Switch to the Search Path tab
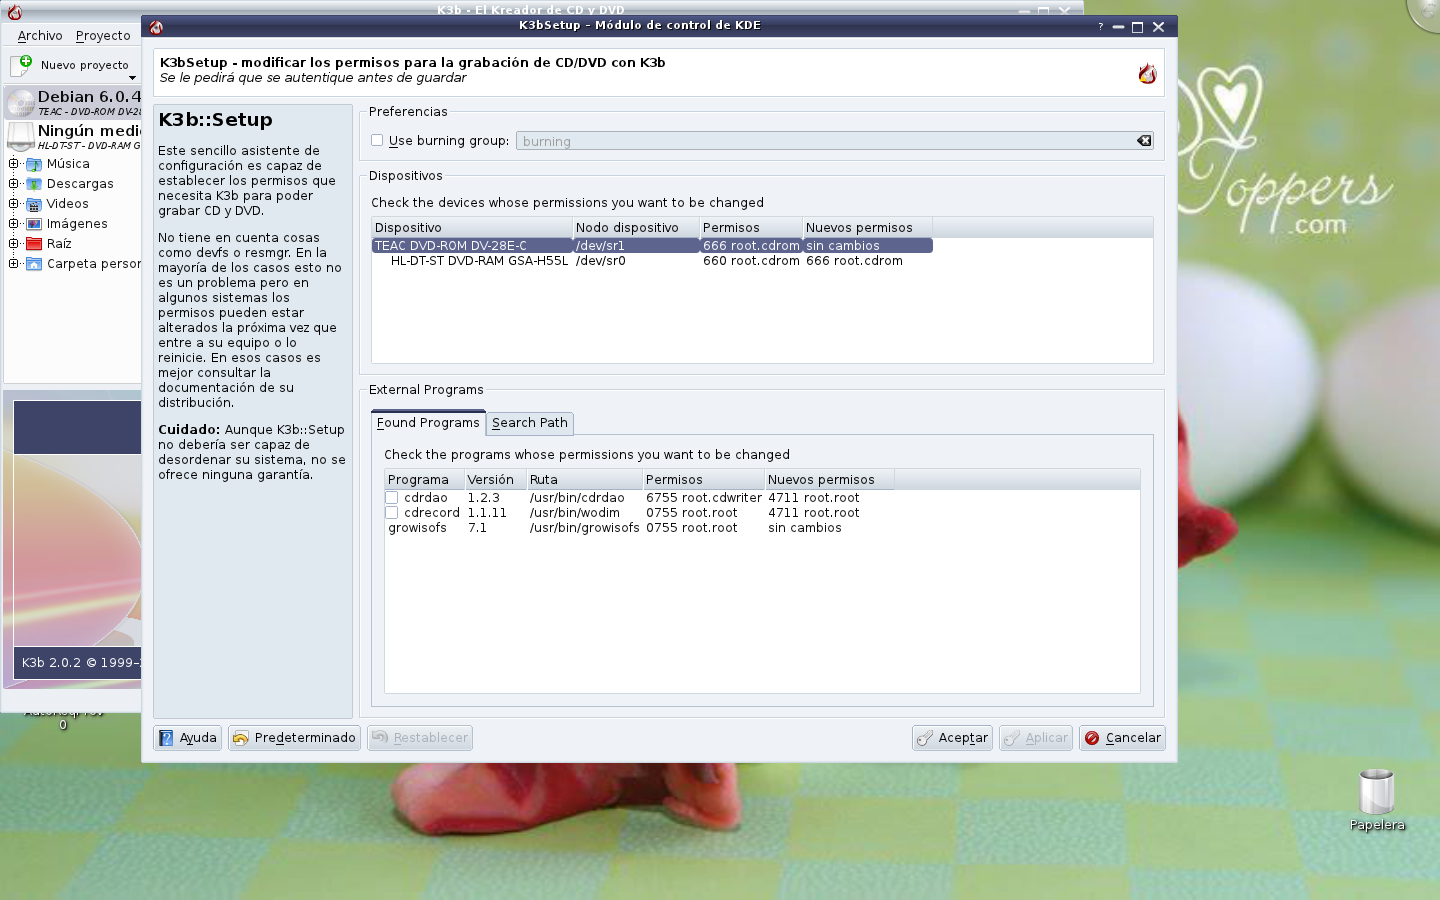The image size is (1440, 900). (530, 423)
